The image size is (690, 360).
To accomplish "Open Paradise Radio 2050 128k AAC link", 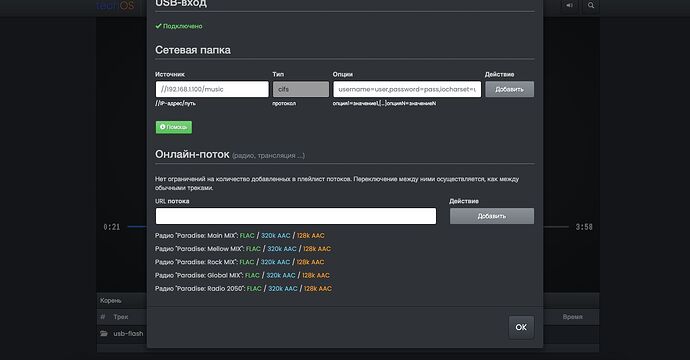I will pos(318,288).
